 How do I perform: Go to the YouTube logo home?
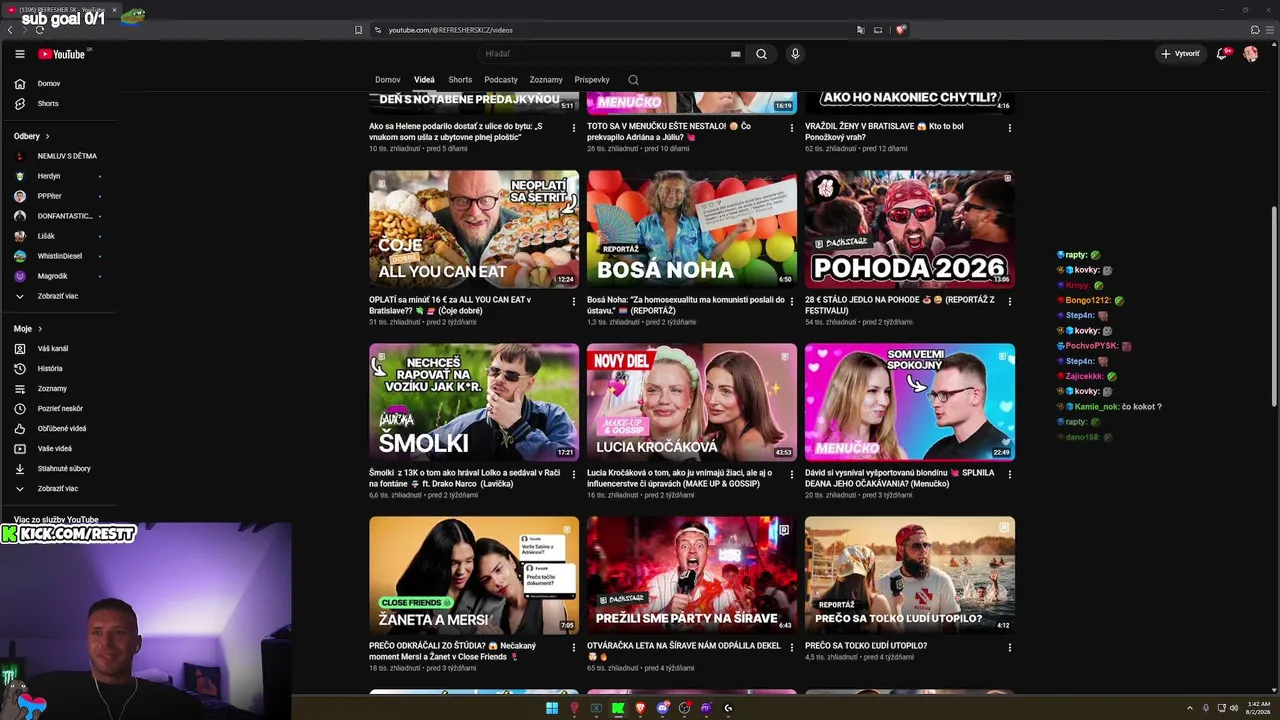(x=62, y=54)
